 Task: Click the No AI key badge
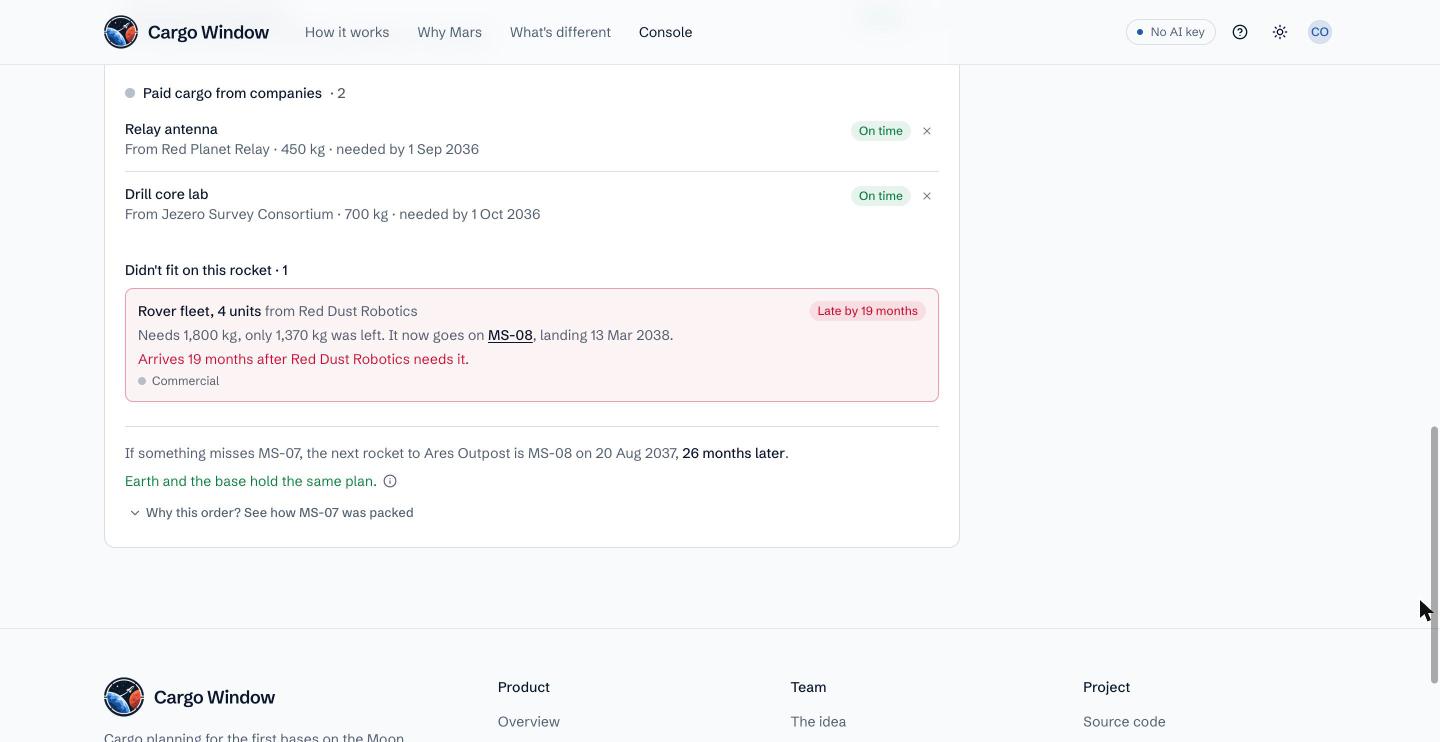click(x=1171, y=32)
